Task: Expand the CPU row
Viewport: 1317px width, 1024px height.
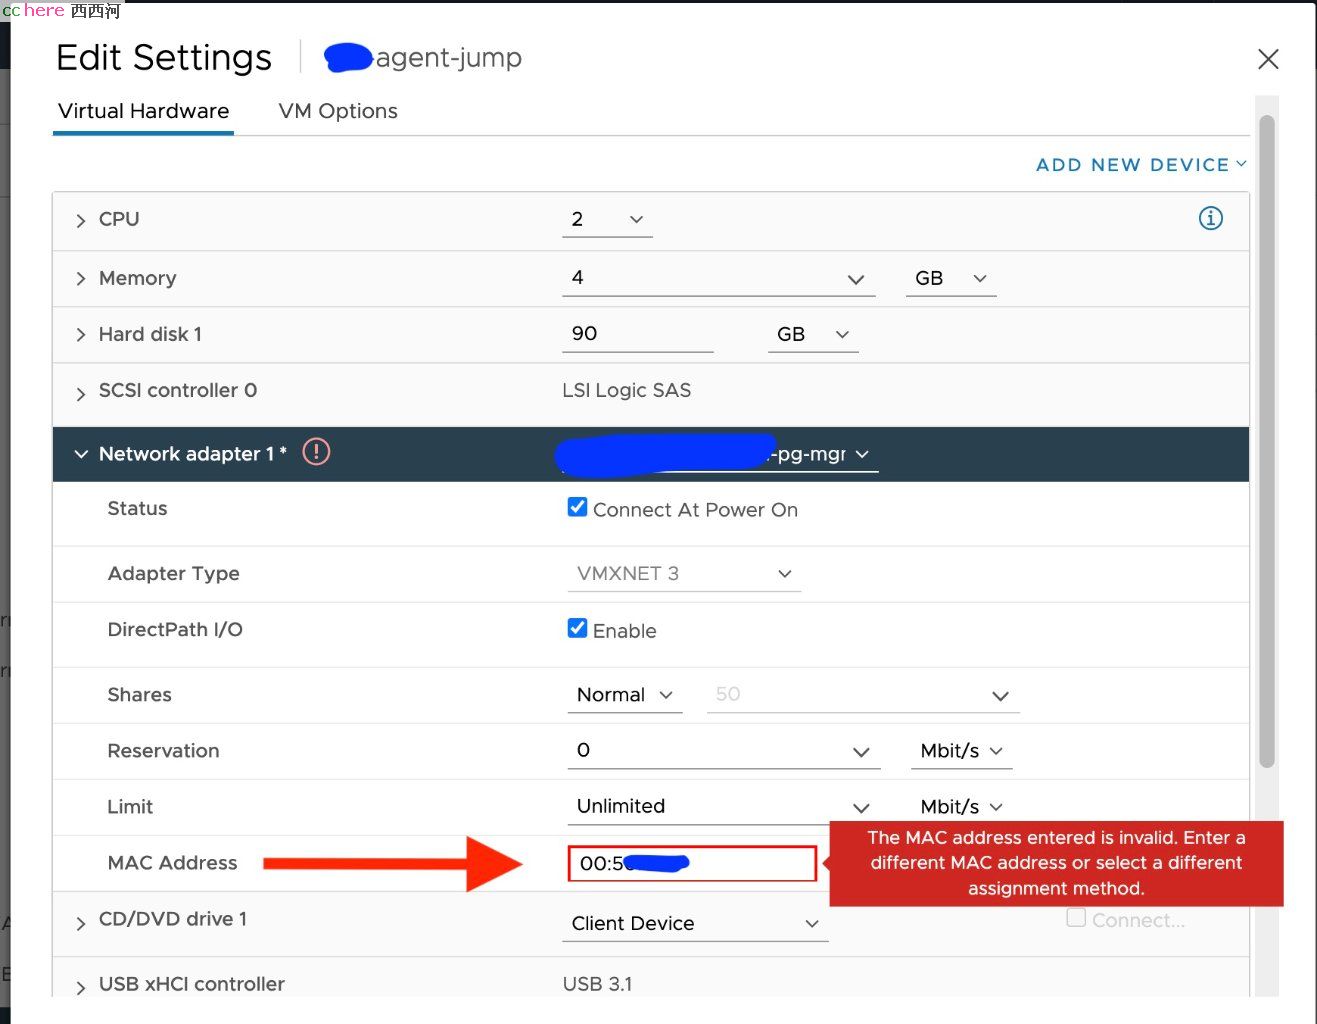Action: 81,221
